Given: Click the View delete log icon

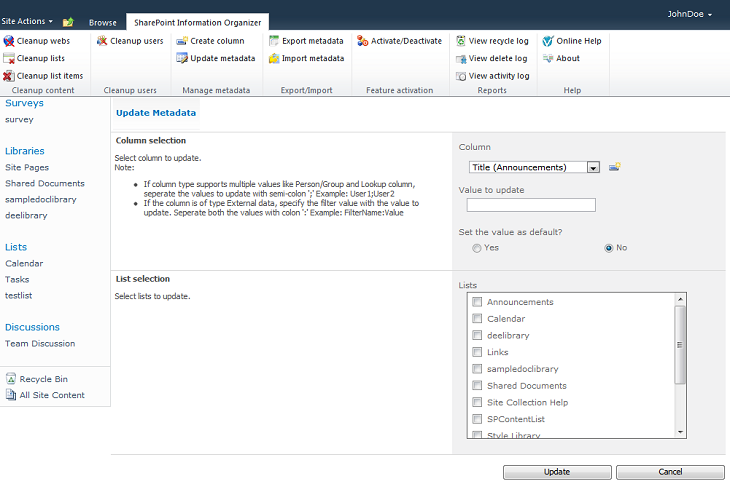Looking at the screenshot, I should 461,59.
